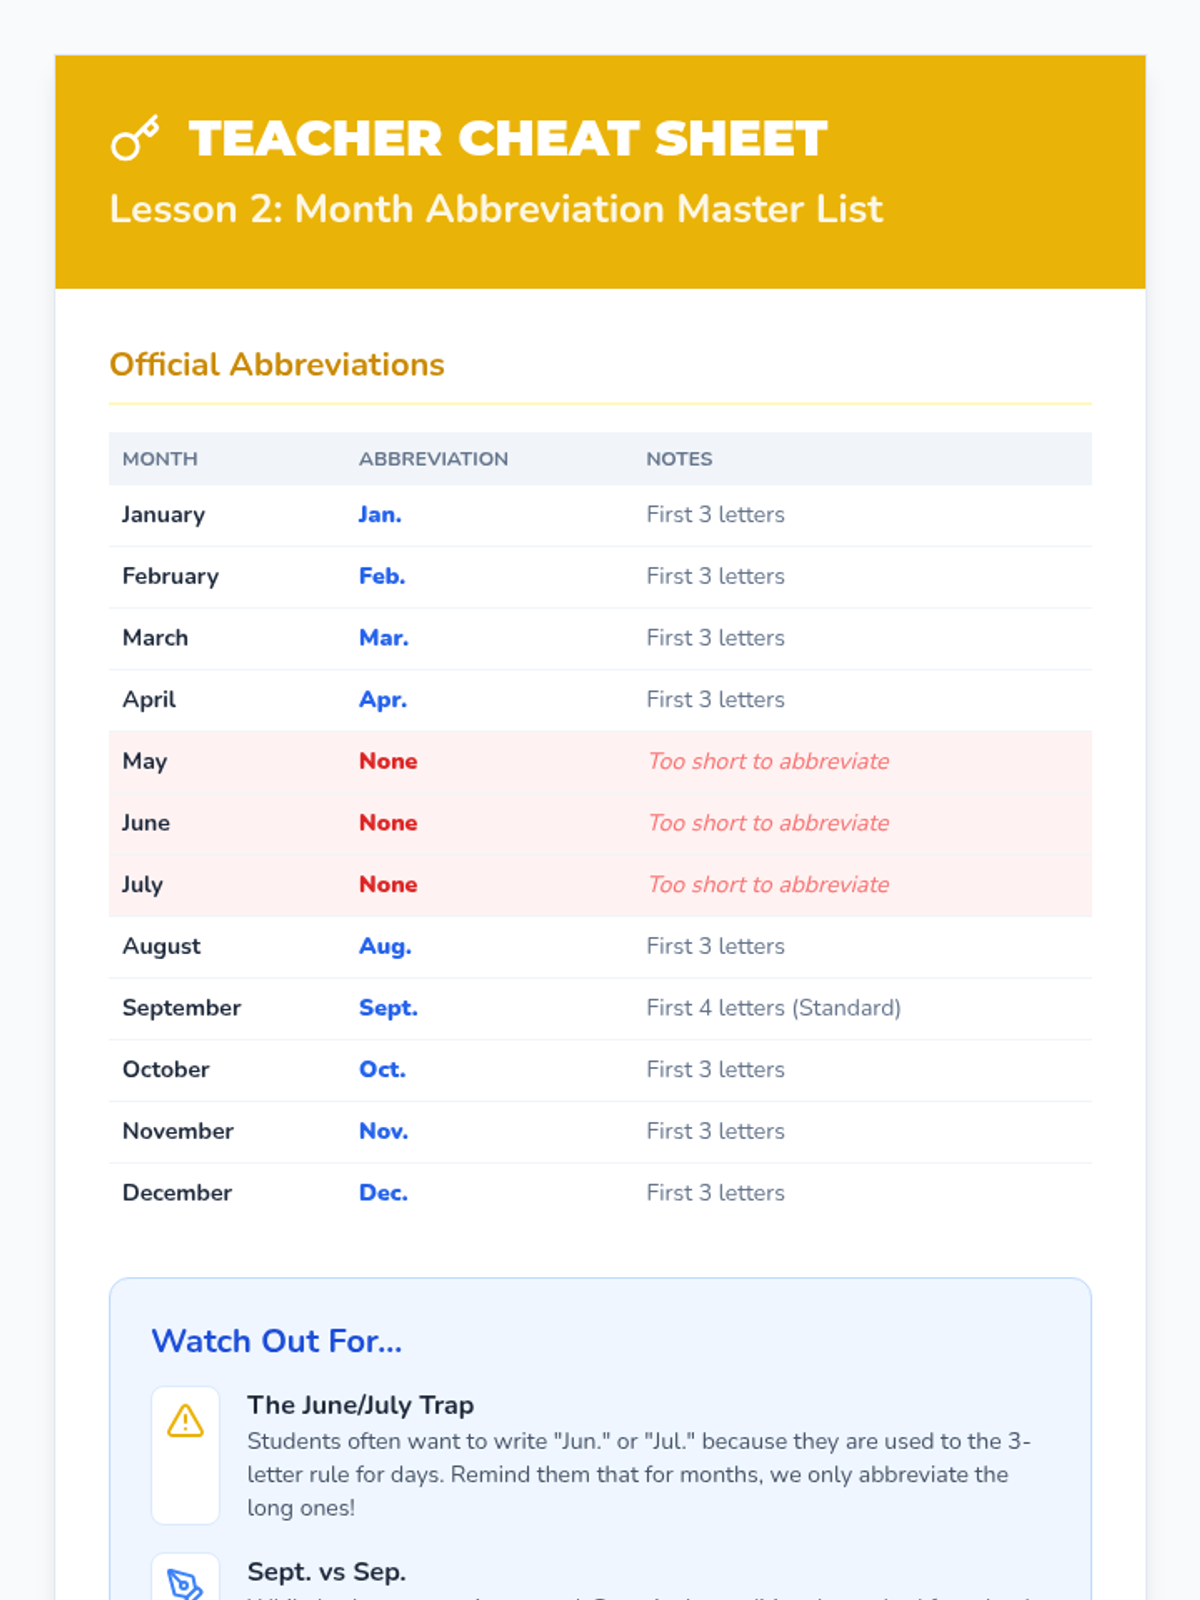Select the ABBREVIATION column header
This screenshot has height=1600, width=1200.
click(x=433, y=459)
